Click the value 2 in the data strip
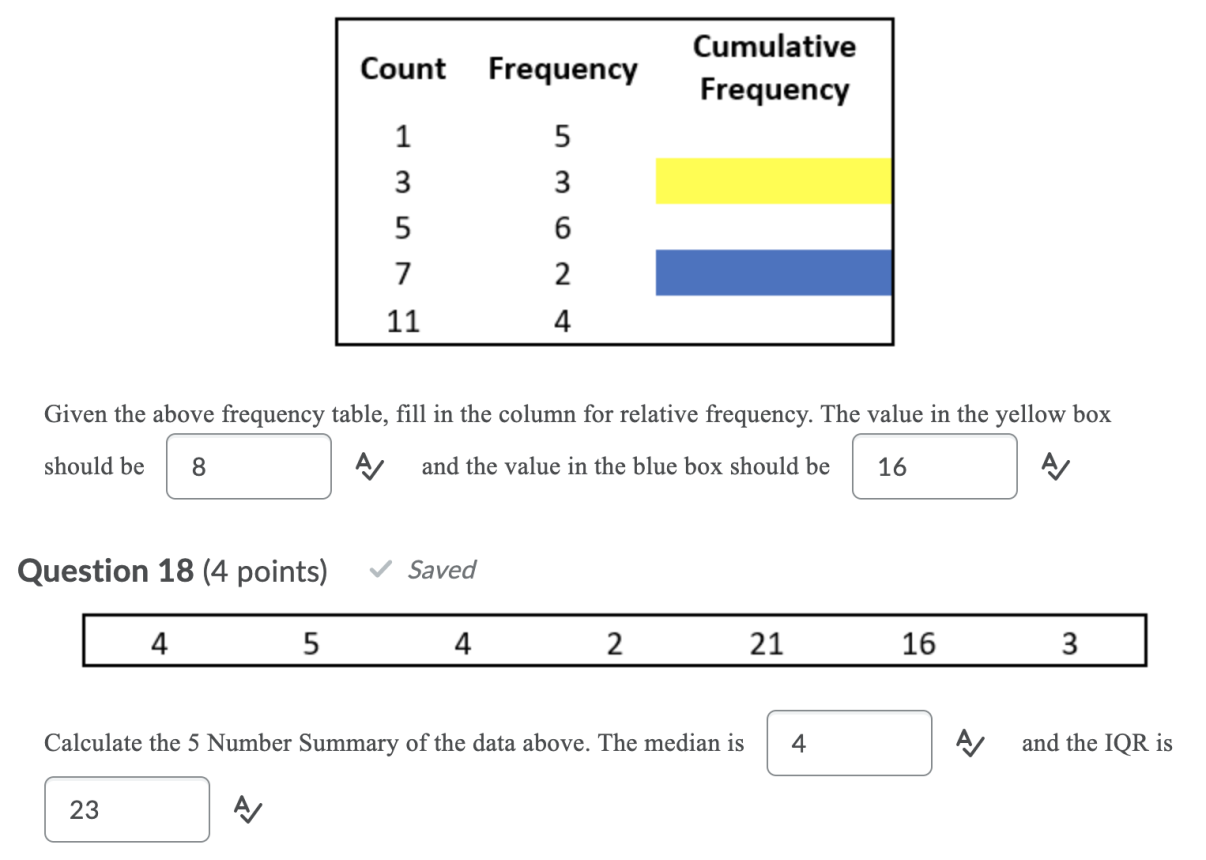 point(614,643)
